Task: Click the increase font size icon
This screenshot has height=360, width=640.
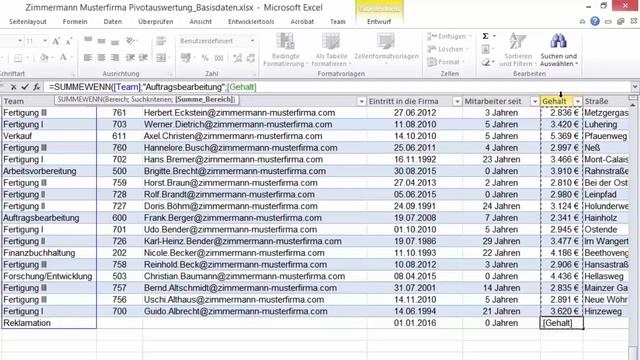Action: pyautogui.click(x=56, y=41)
